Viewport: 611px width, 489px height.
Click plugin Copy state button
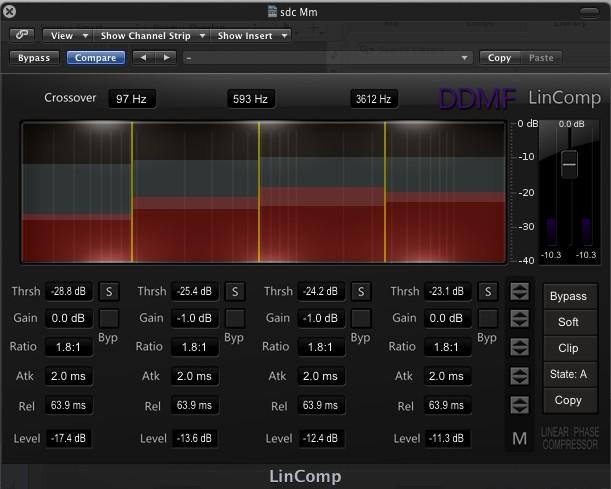click(x=569, y=400)
